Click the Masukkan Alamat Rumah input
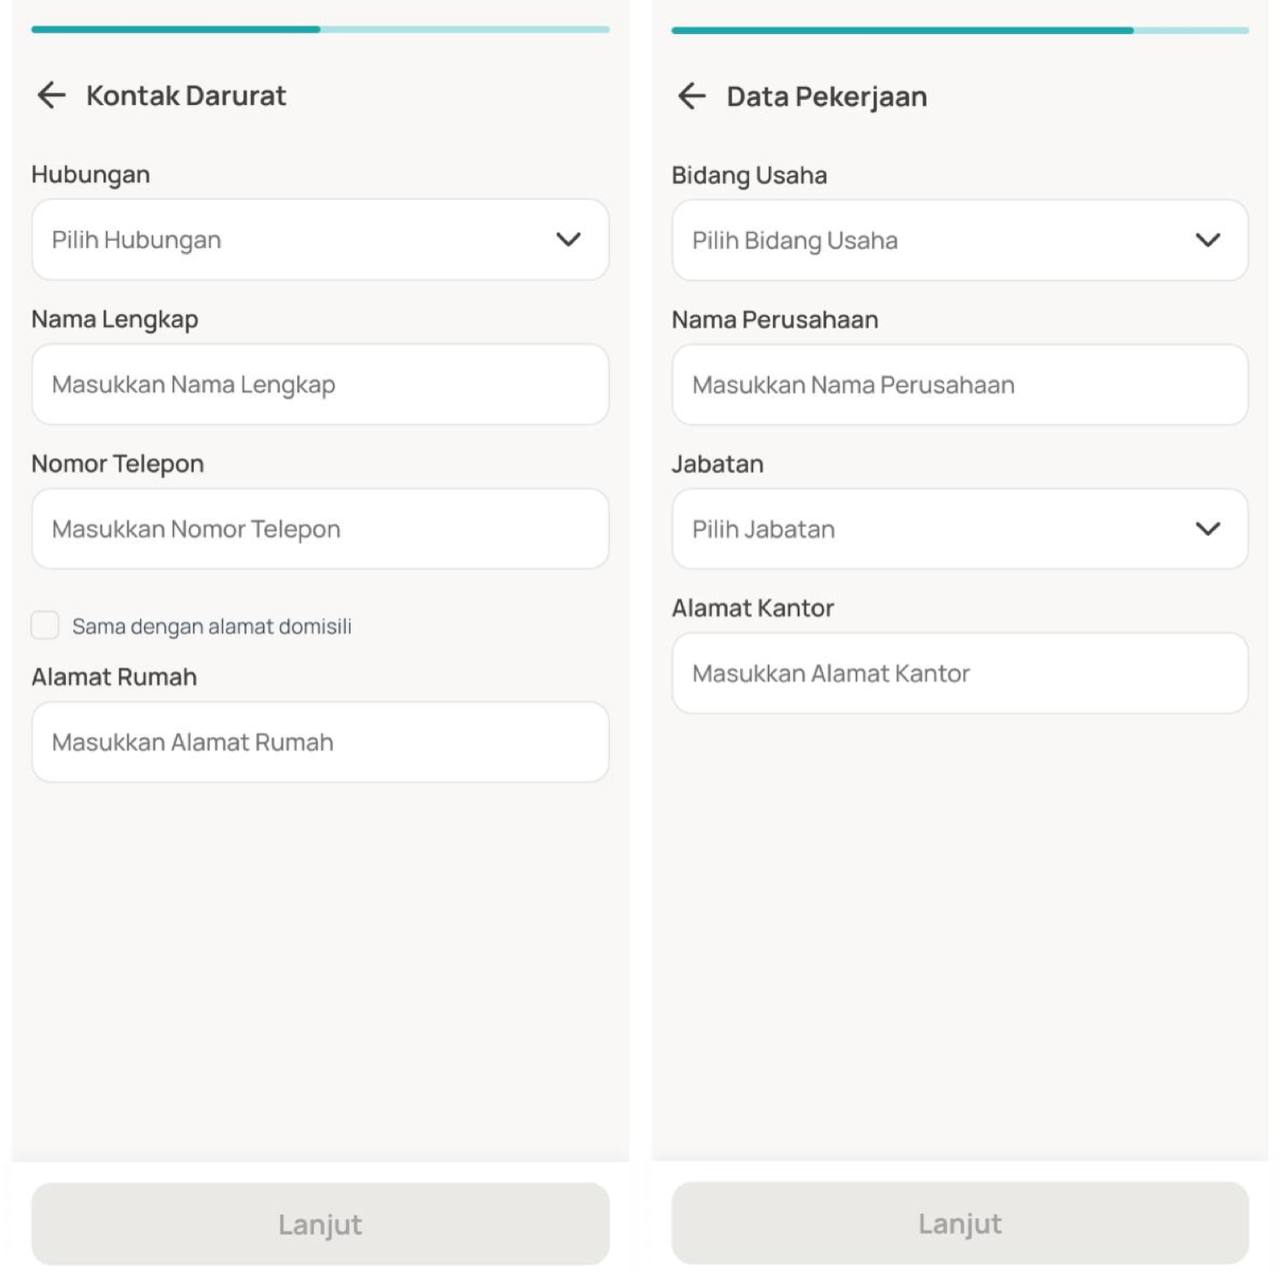This screenshot has height=1278, width=1280. pos(320,742)
